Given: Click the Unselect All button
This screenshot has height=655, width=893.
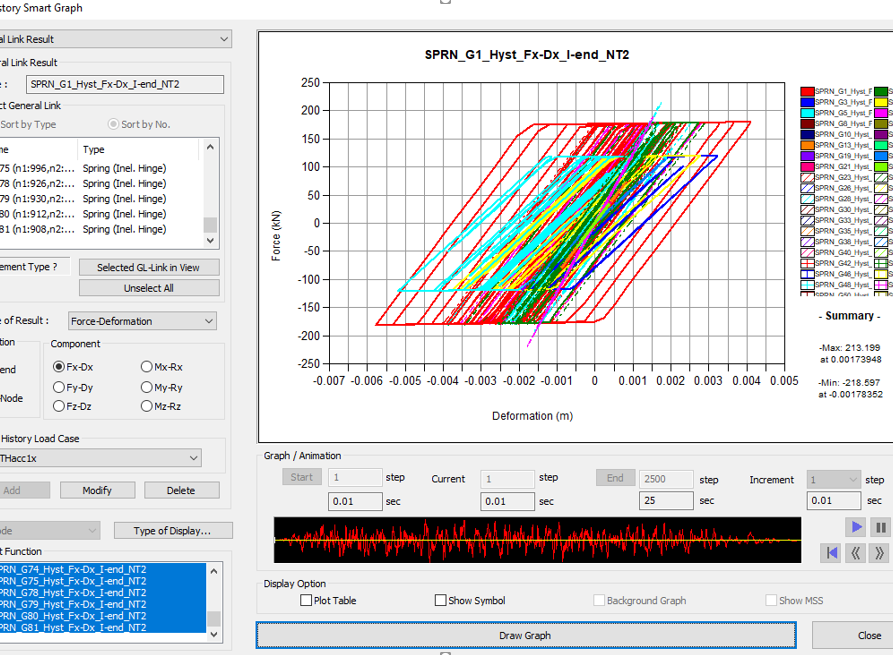Looking at the screenshot, I should tap(149, 288).
